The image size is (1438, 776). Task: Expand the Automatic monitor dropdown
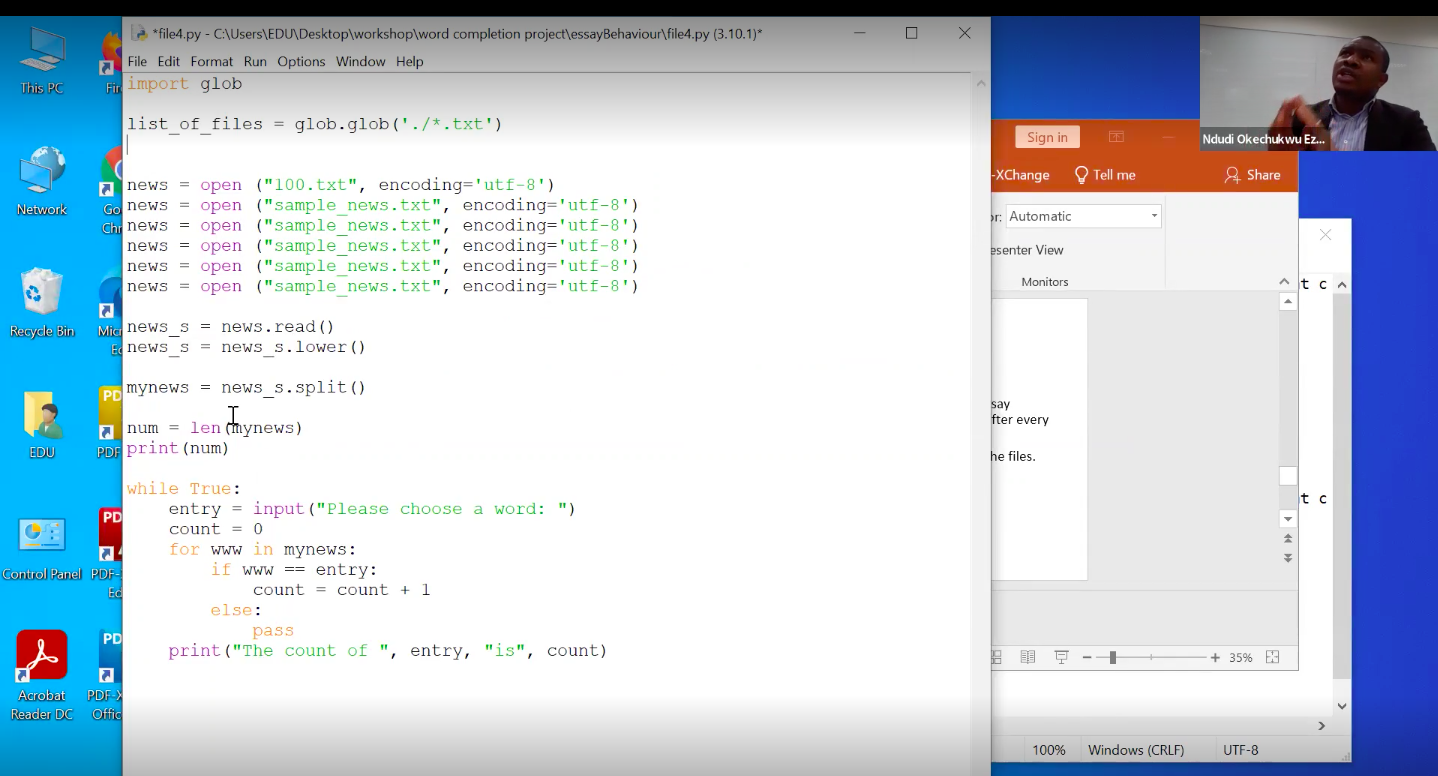click(1153, 216)
